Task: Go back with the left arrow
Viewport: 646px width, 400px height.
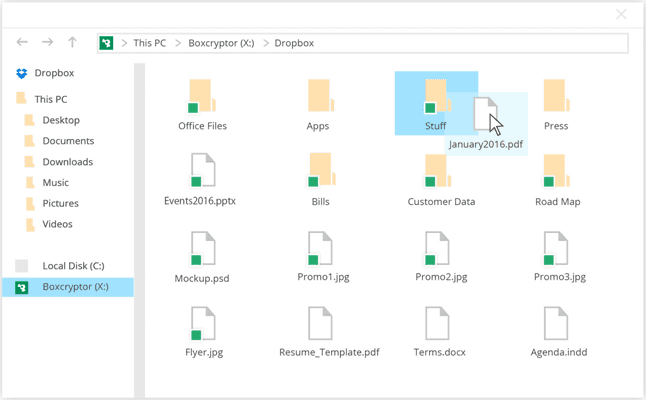Action: [x=22, y=43]
